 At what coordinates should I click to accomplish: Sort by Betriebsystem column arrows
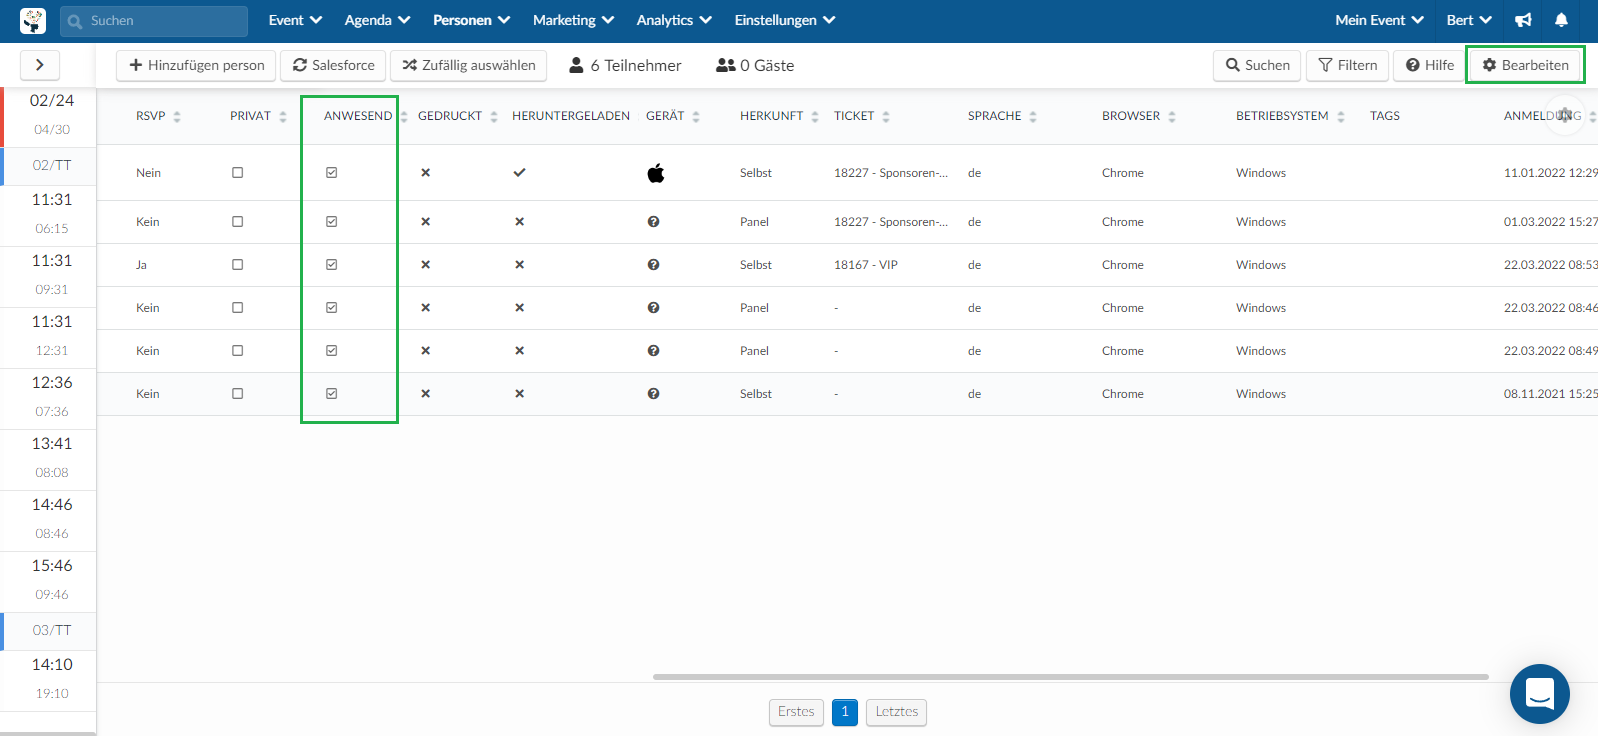[1341, 117]
